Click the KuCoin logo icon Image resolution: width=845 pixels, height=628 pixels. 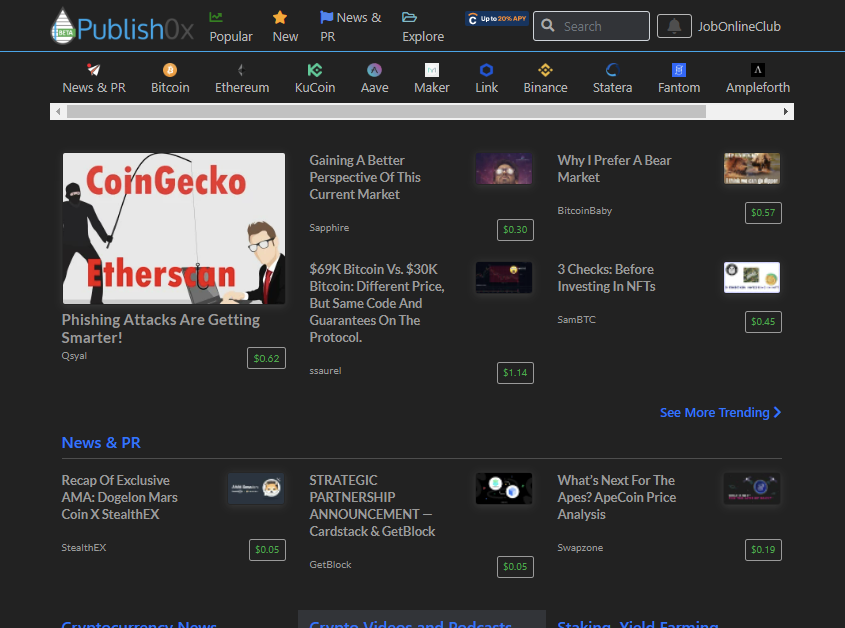315,70
